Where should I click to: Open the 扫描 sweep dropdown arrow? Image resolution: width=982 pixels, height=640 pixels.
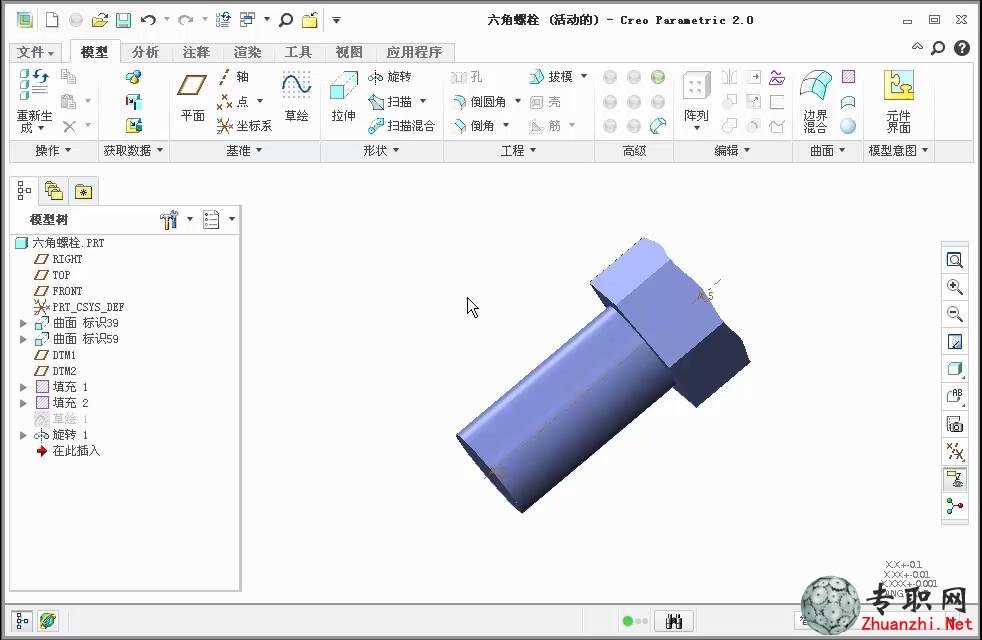[x=423, y=101]
